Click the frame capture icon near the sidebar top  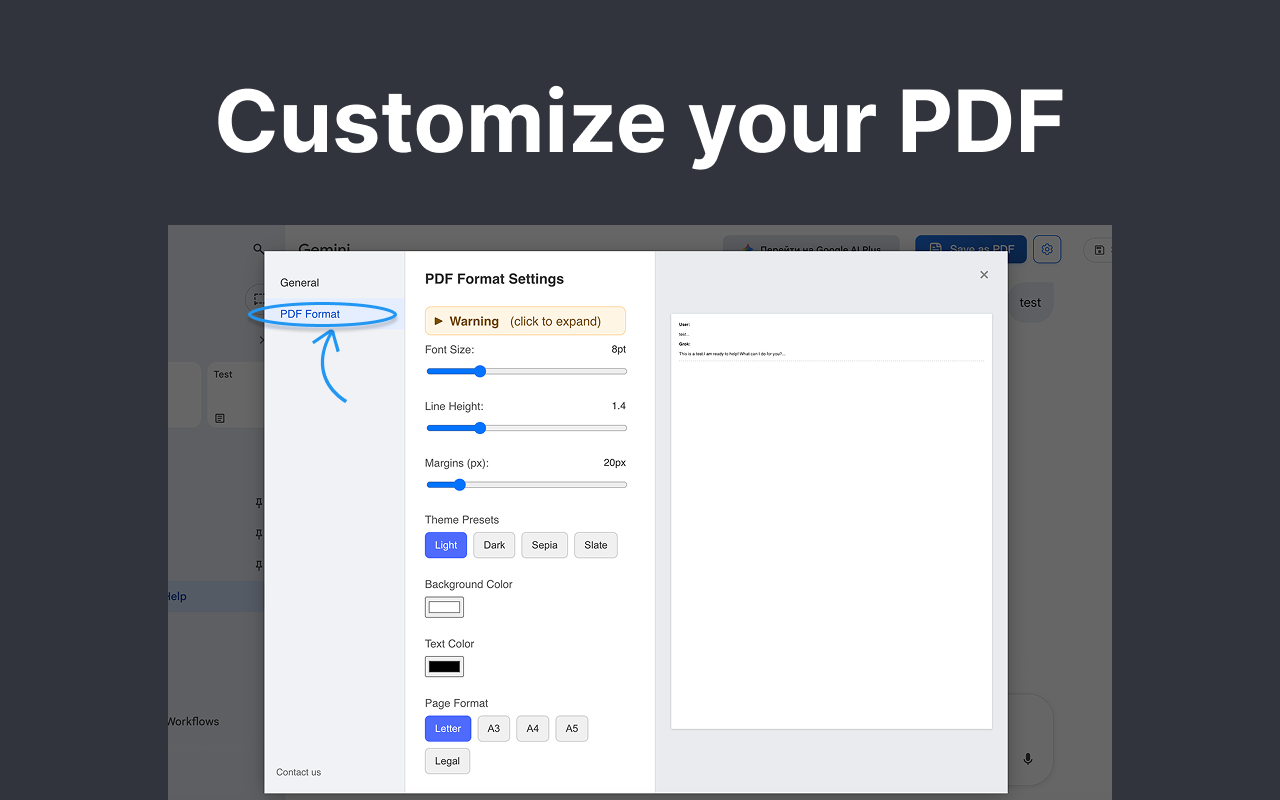pos(259,298)
